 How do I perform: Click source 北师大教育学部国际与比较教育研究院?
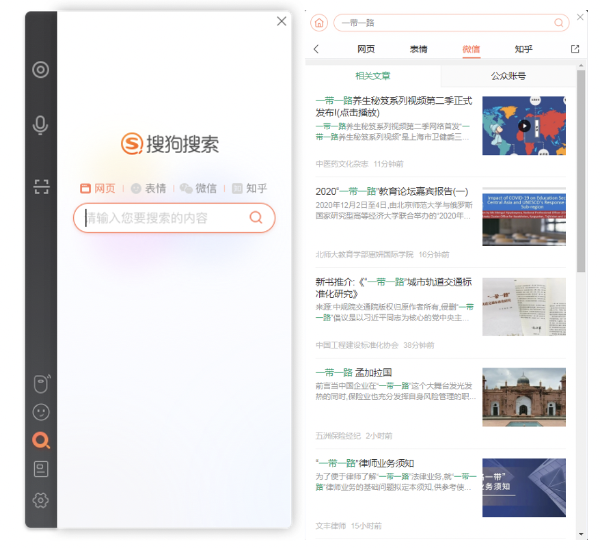364,254
